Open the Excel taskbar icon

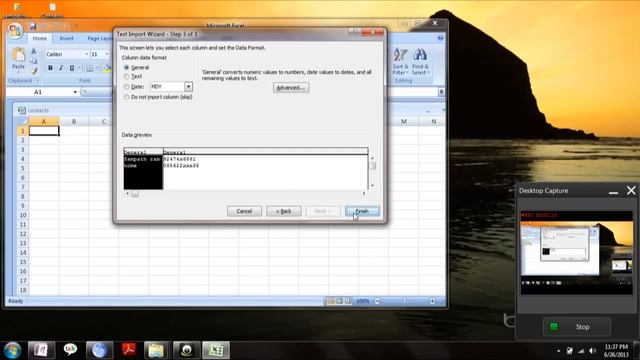tap(216, 350)
